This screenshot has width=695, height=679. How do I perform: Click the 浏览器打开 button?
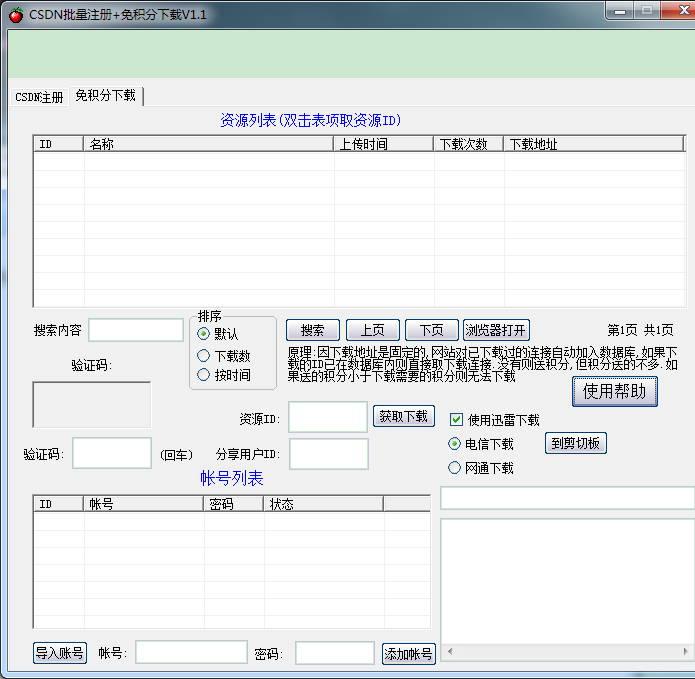click(496, 330)
